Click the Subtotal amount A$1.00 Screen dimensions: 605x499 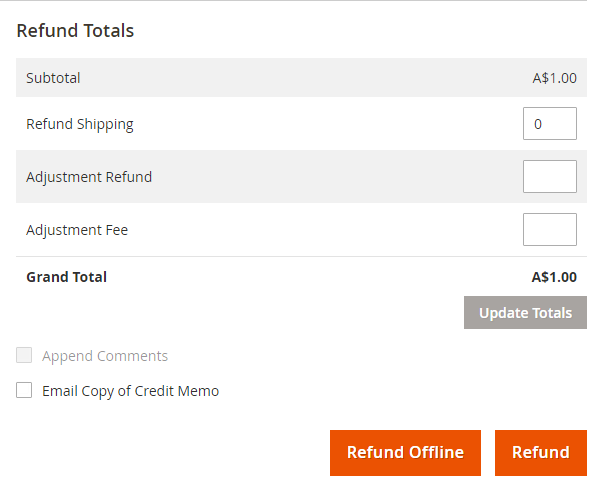point(554,78)
